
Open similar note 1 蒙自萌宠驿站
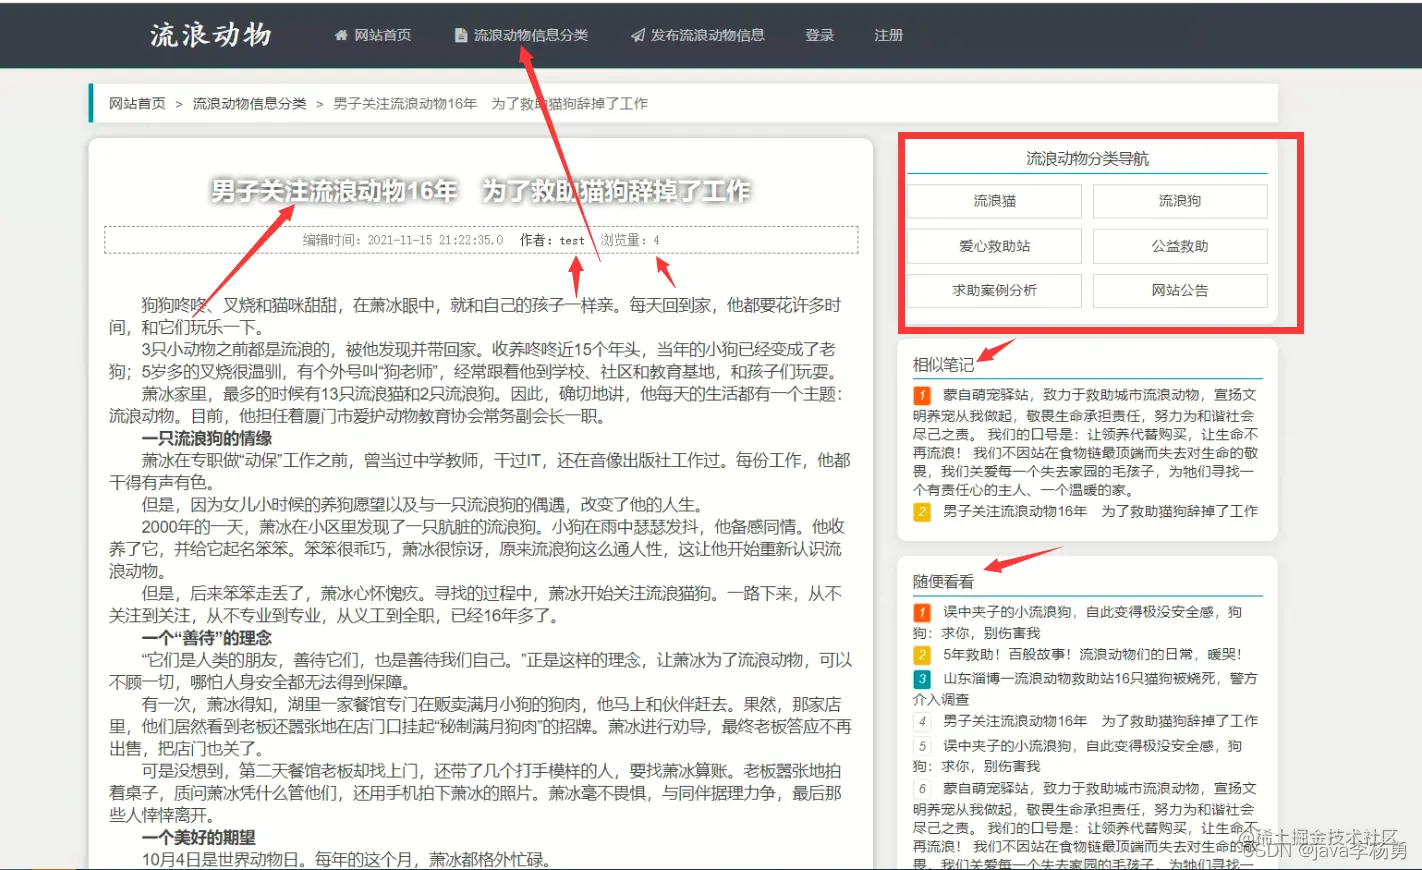tap(1085, 442)
